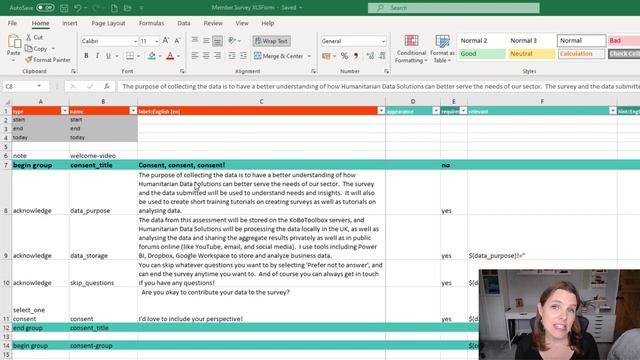640x360 pixels.
Task: Click the formula bar text
Action: (380, 86)
